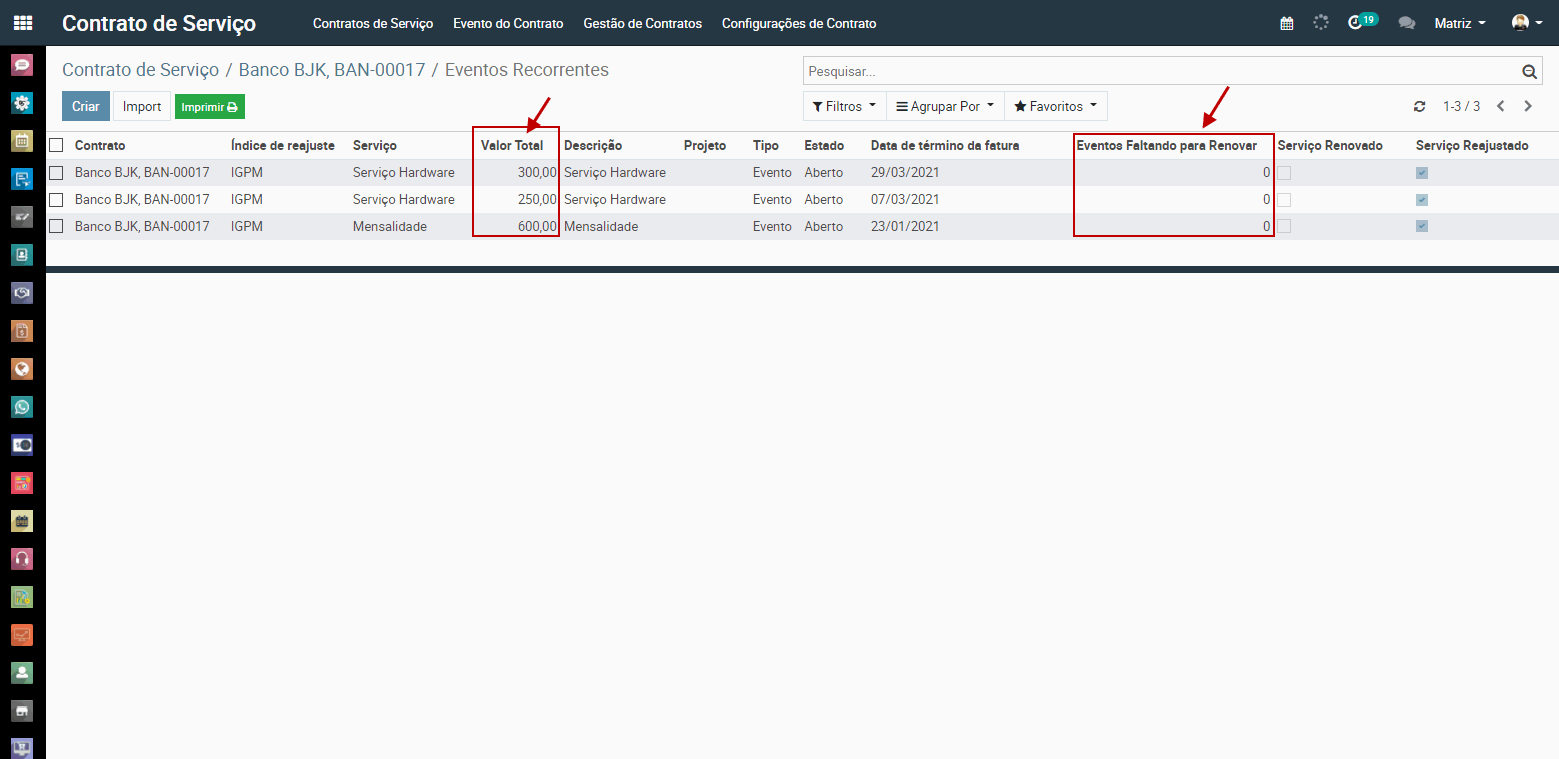This screenshot has height=759, width=1559.
Task: Expand the Filtros dropdown
Action: click(844, 106)
